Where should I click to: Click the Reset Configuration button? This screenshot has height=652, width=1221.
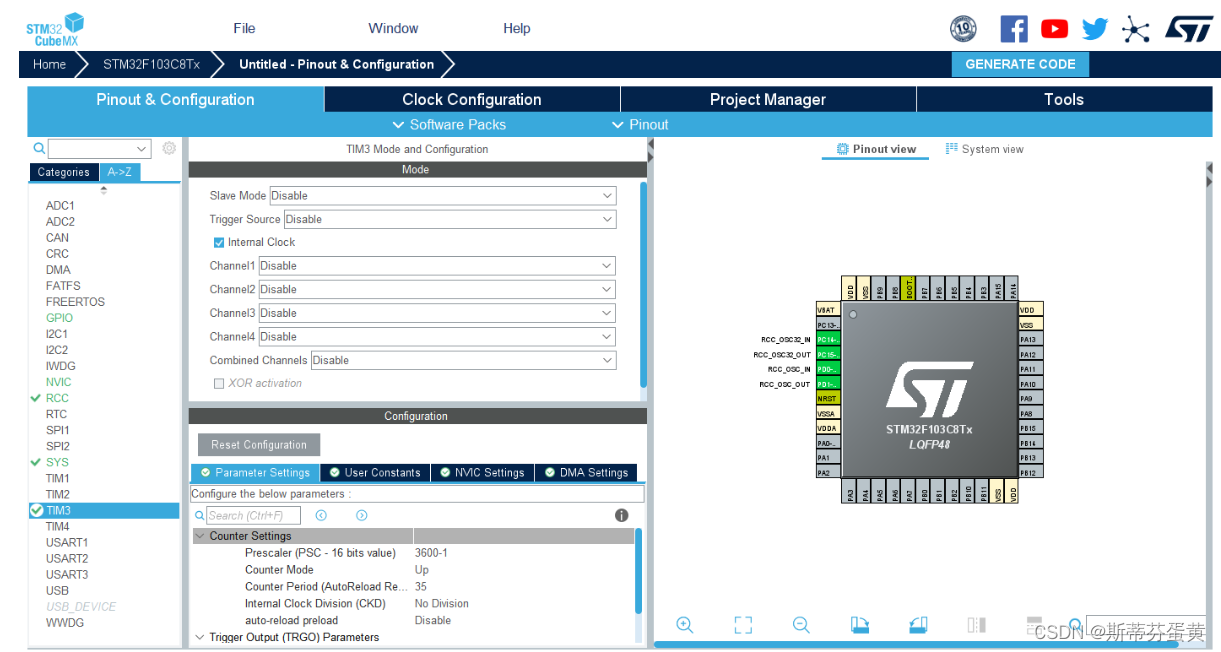click(259, 445)
